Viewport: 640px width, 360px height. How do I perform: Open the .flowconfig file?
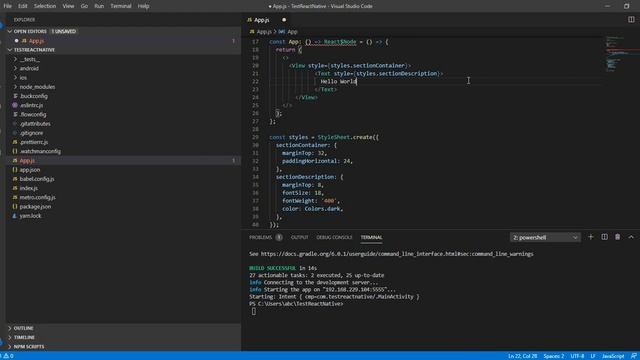[33, 115]
